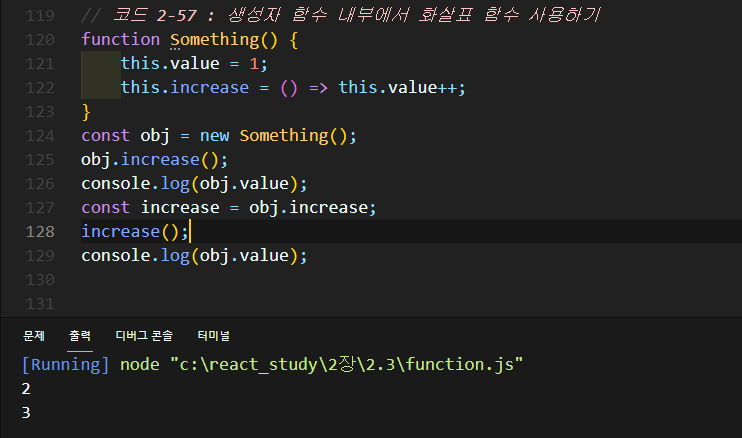
Task: Click output value '3'
Action: (26, 413)
